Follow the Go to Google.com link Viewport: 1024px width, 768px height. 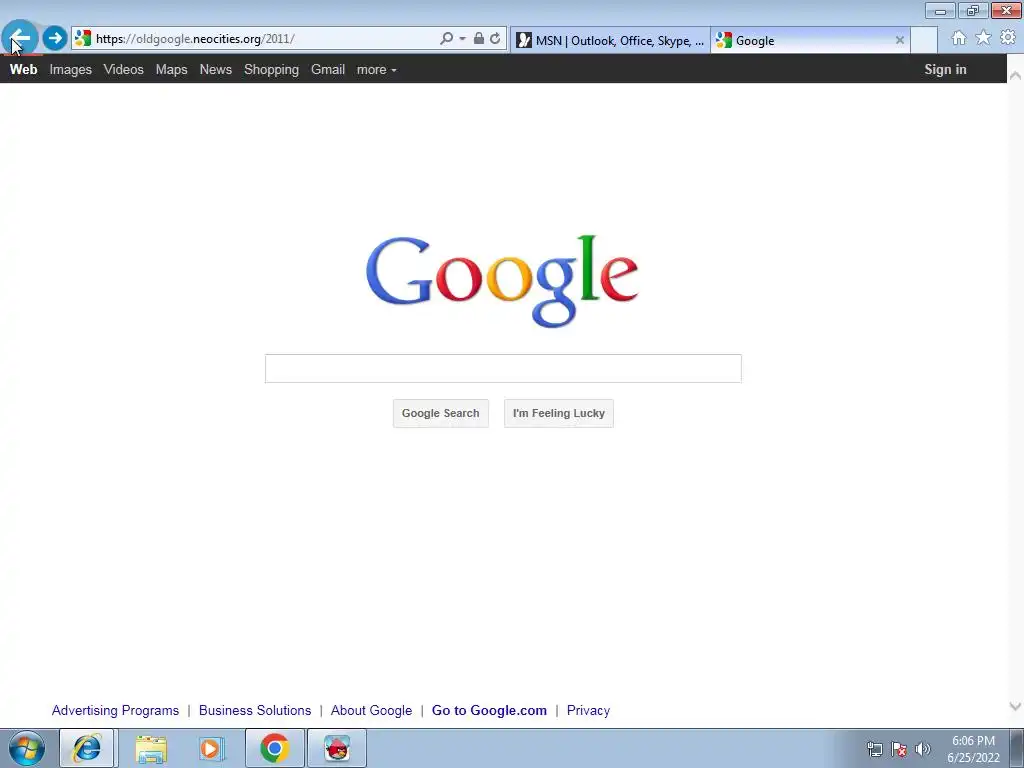click(x=489, y=710)
